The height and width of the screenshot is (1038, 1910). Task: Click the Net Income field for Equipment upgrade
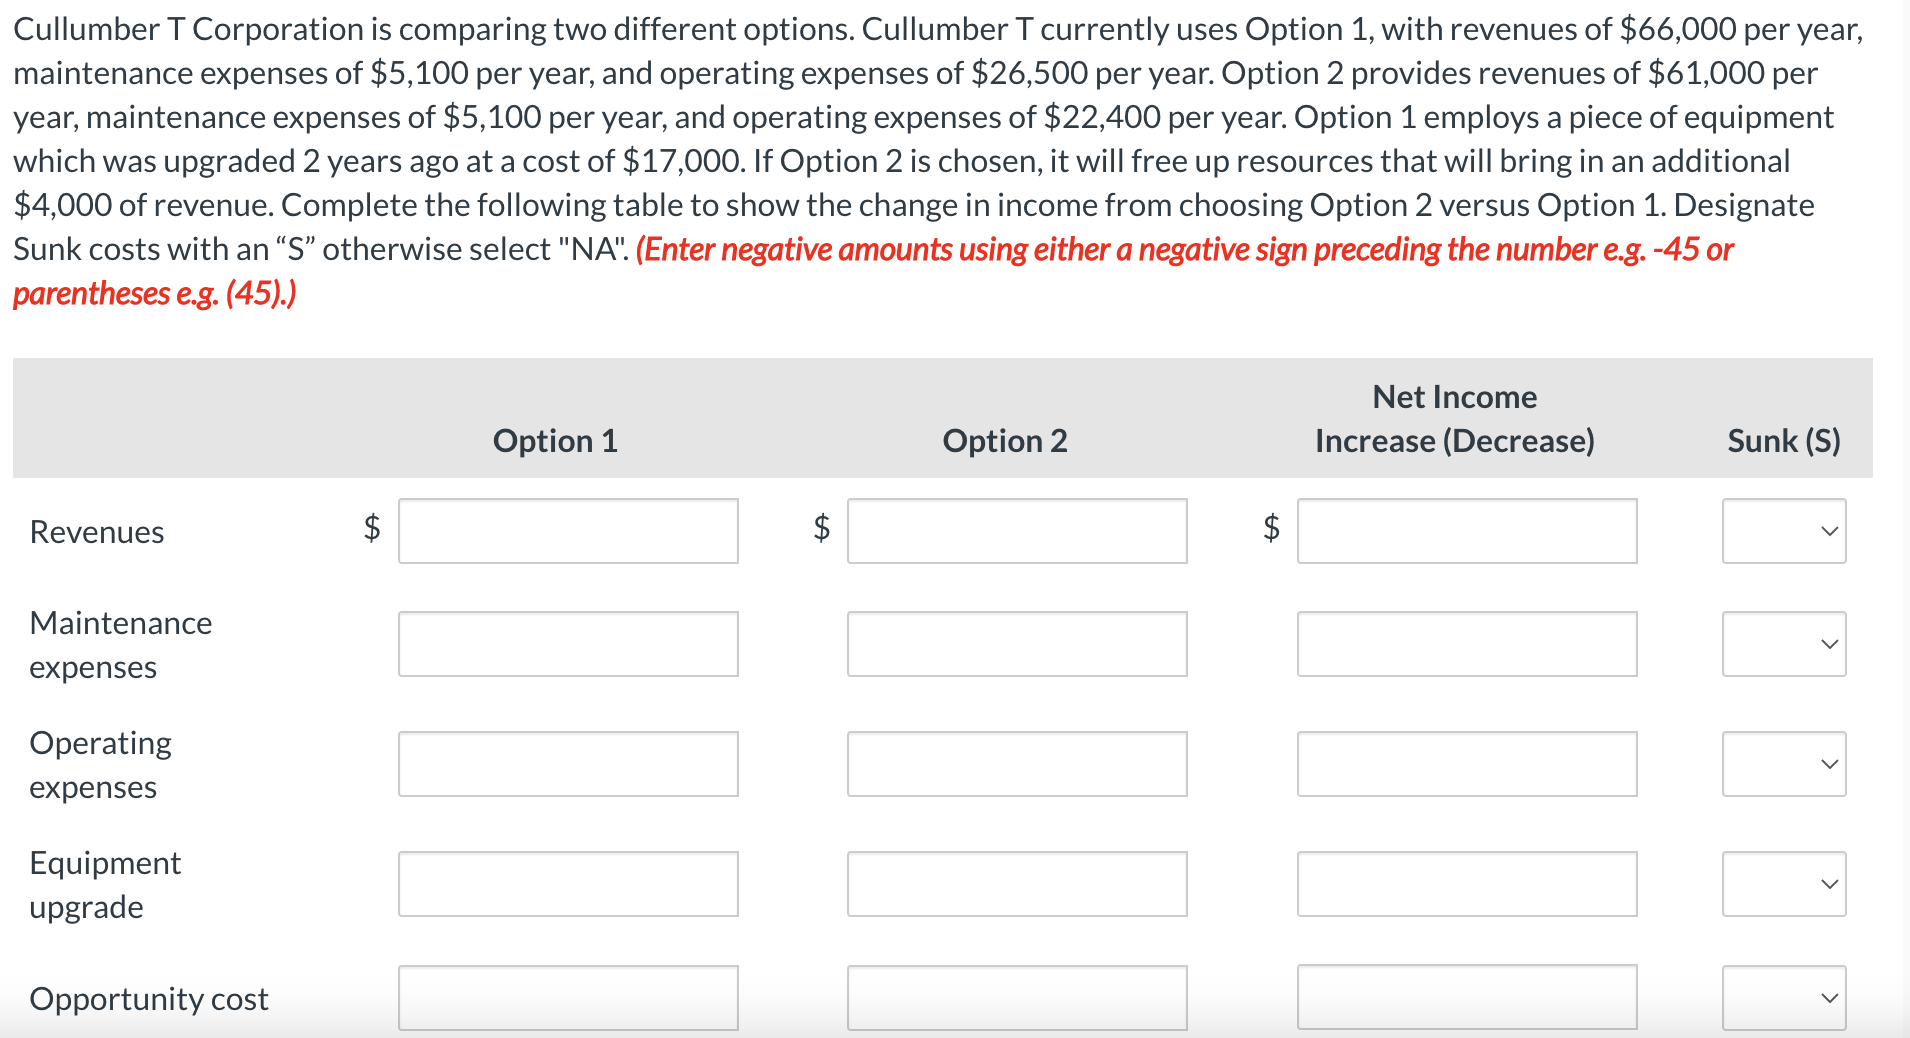click(x=1466, y=884)
